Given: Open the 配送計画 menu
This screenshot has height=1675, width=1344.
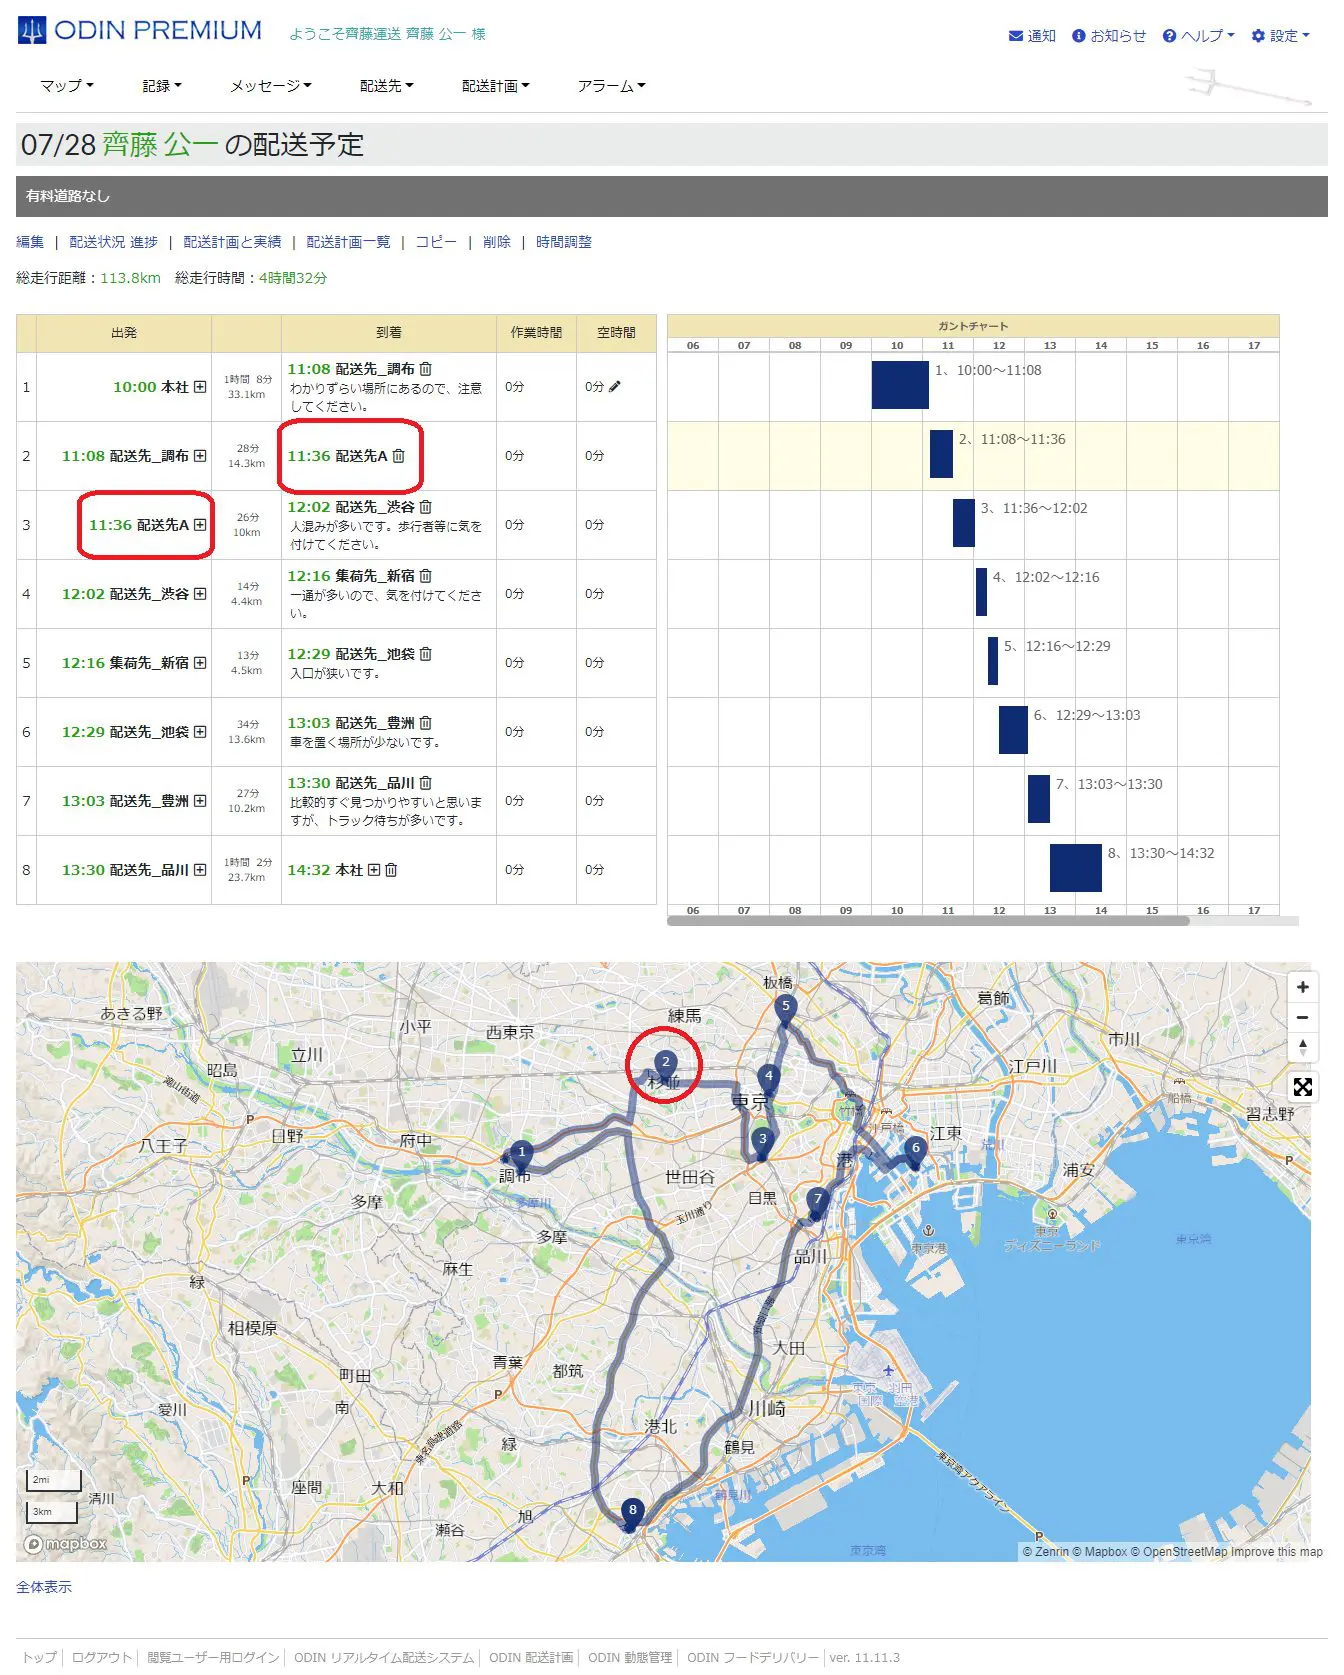Looking at the screenshot, I should (x=495, y=86).
